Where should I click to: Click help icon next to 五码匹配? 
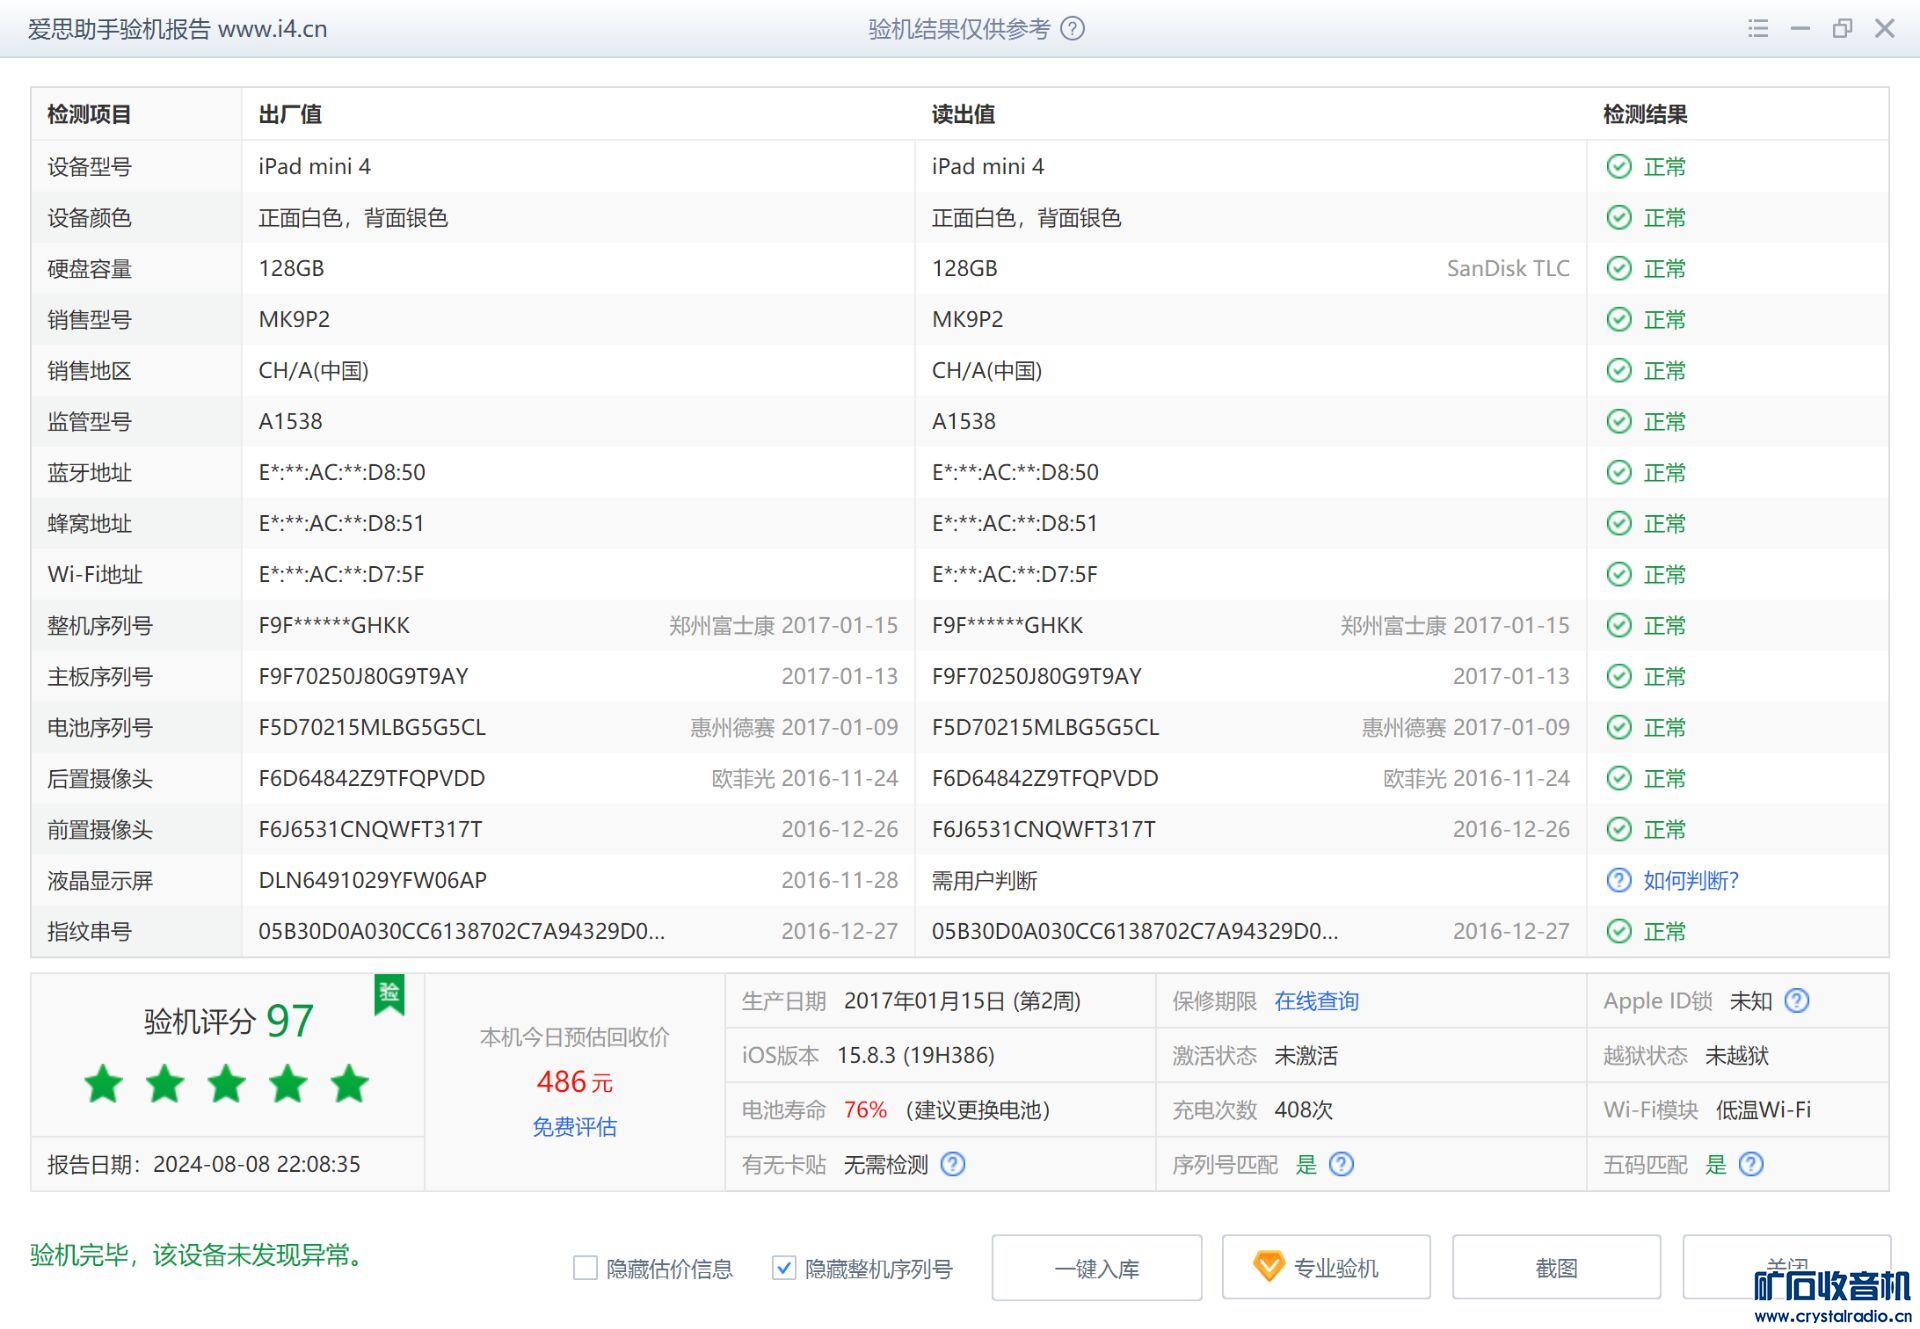tap(1751, 1164)
